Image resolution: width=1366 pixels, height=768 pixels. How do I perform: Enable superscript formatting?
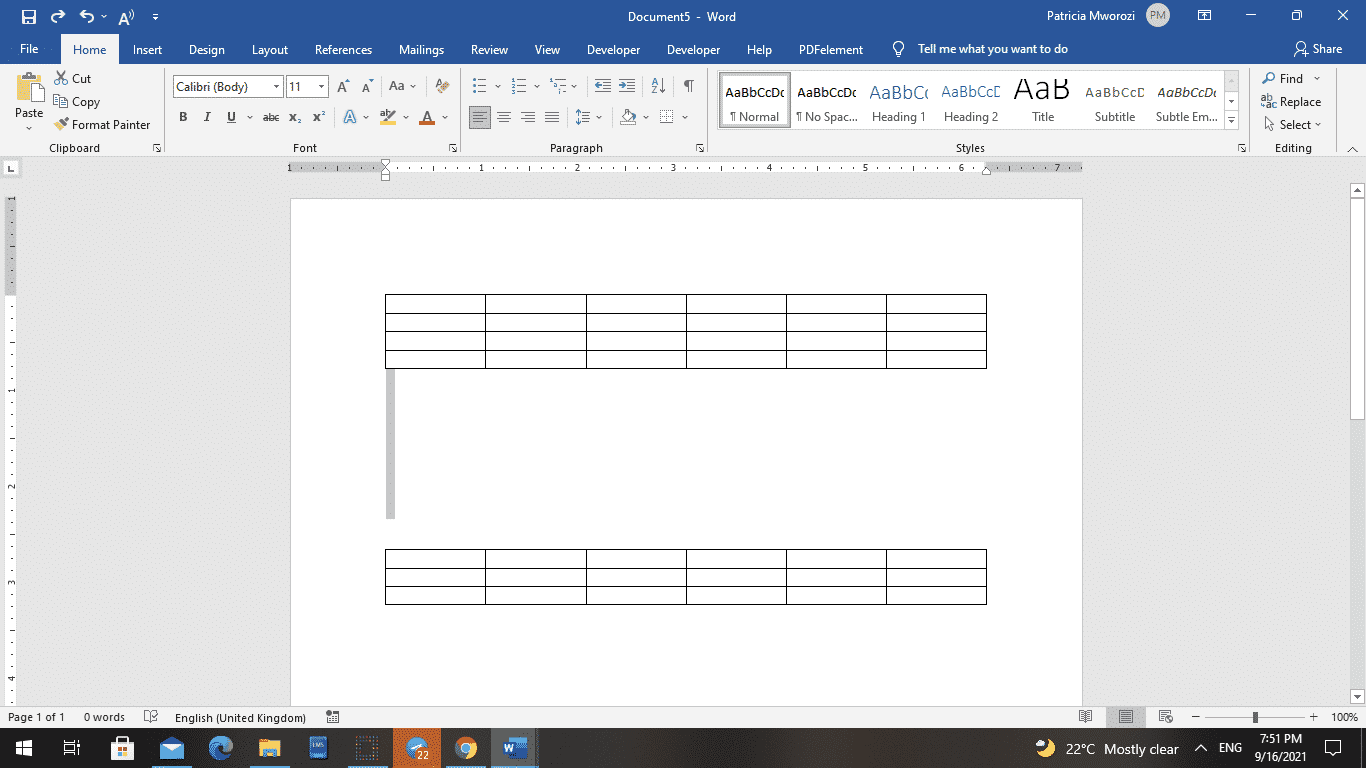318,117
